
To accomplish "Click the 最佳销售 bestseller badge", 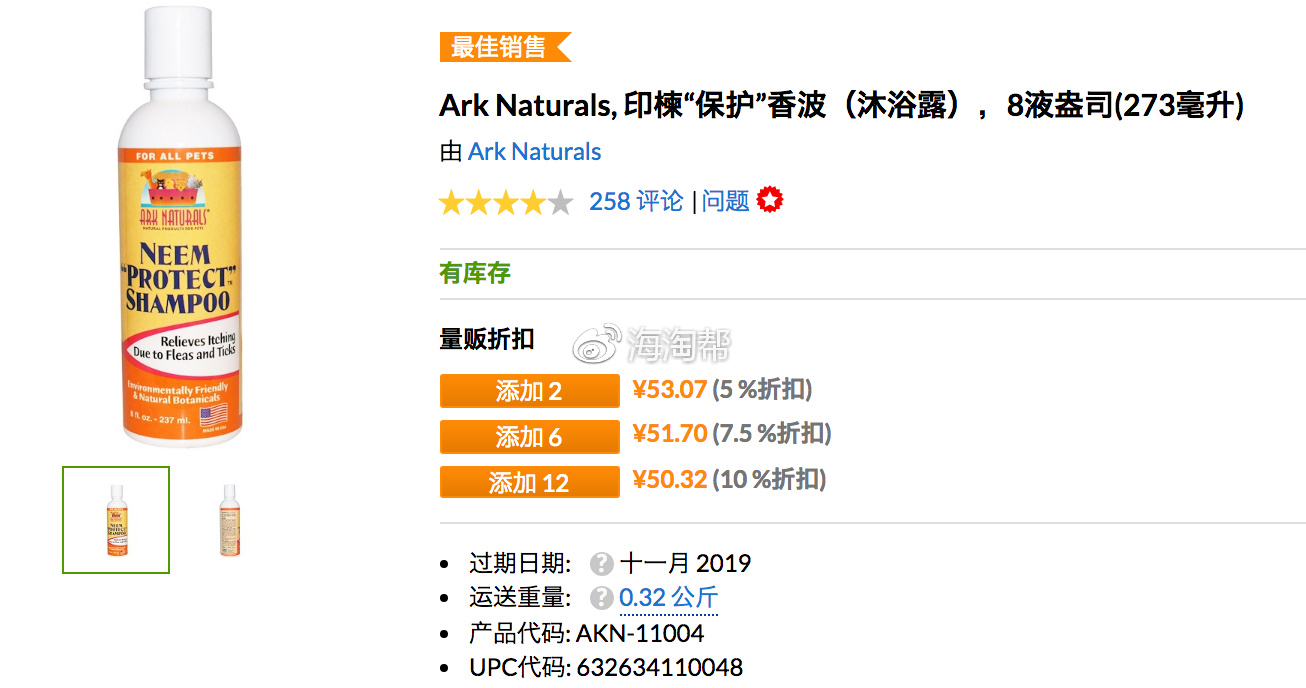I will tap(505, 47).
